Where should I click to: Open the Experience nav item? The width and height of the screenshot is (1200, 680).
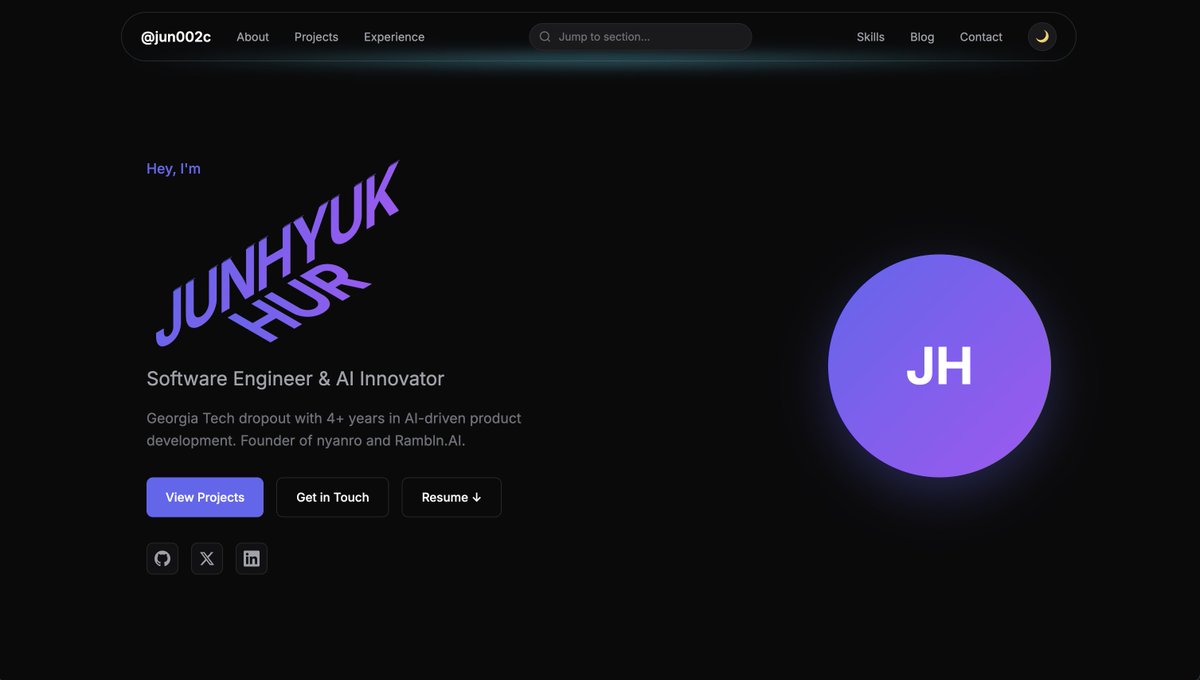(394, 37)
